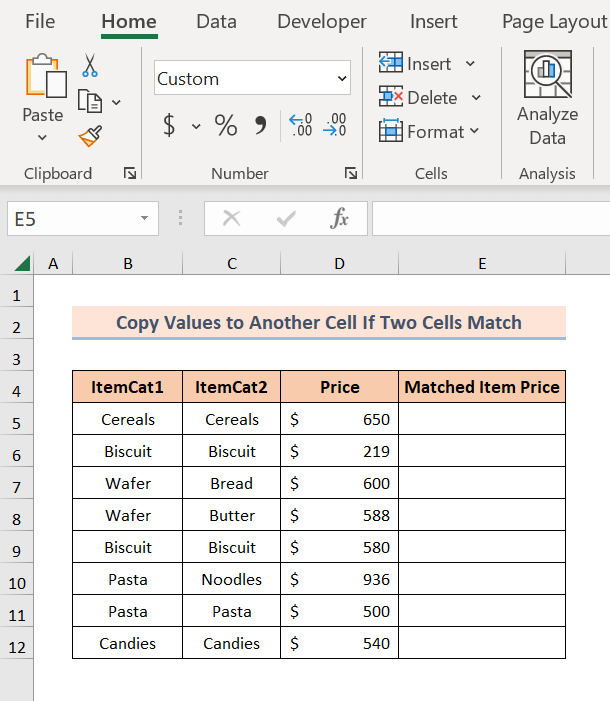Cut selection with the scissors icon
The width and height of the screenshot is (610, 701).
pos(90,66)
